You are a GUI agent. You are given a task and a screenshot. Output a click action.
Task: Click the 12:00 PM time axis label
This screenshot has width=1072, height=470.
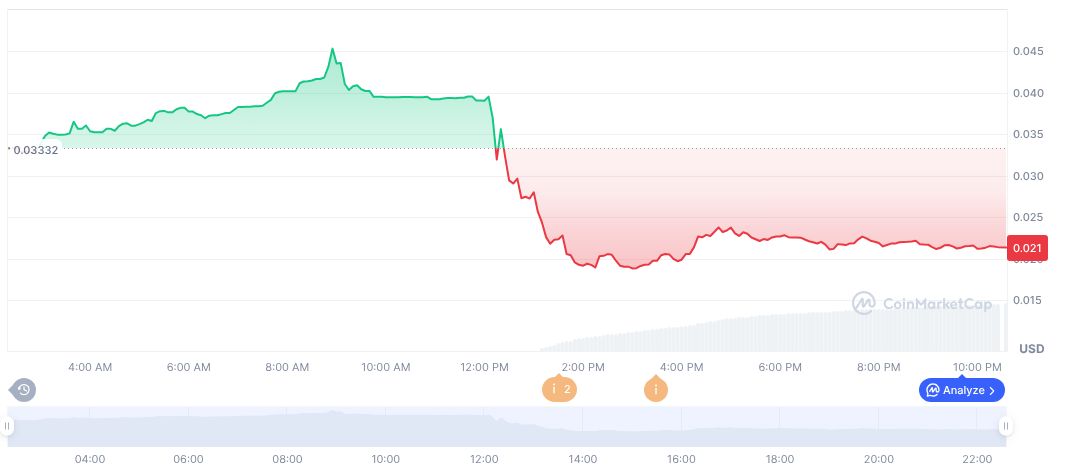point(485,367)
